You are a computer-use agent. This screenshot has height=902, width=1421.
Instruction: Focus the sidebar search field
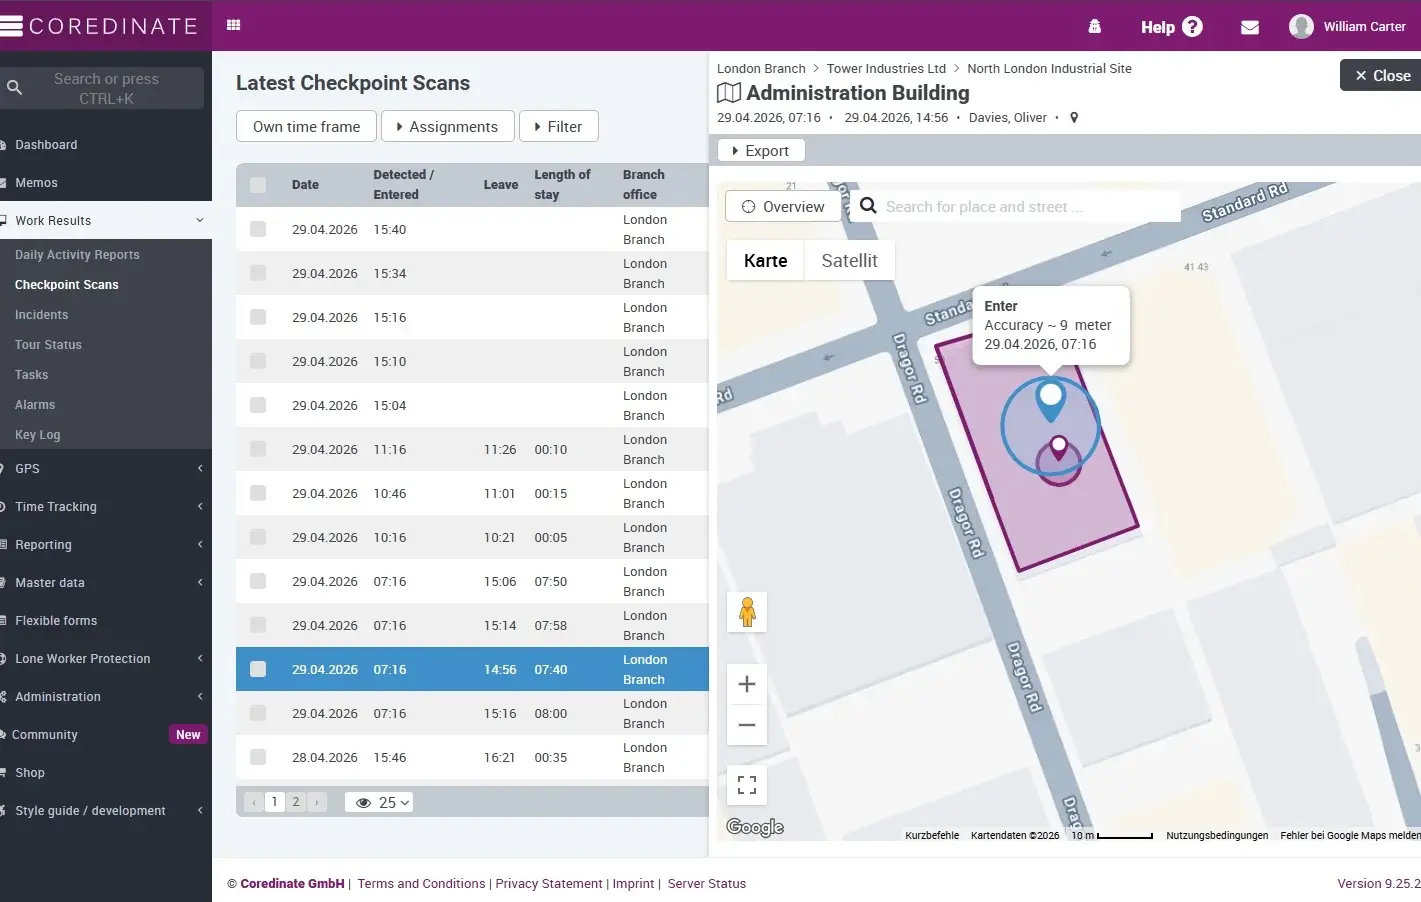click(x=106, y=89)
